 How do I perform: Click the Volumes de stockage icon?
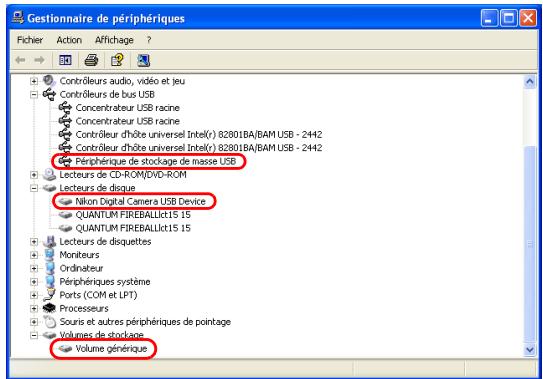click(49, 335)
